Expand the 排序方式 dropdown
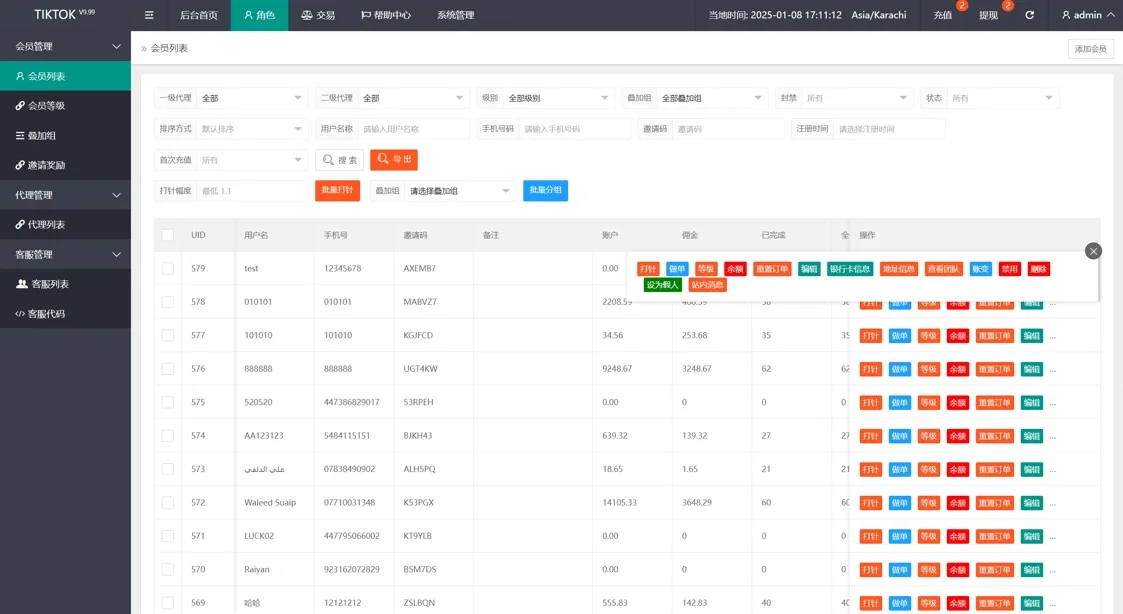This screenshot has height=614, width=1123. (252, 129)
